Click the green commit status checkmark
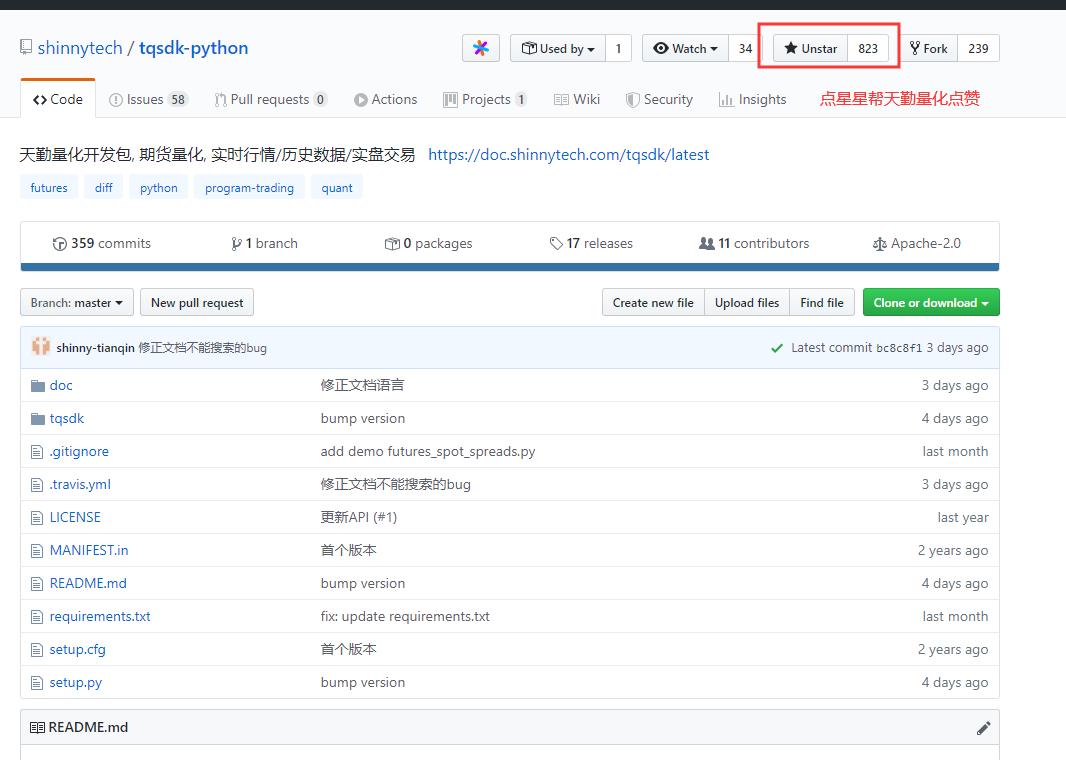The width and height of the screenshot is (1066, 760). tap(777, 348)
